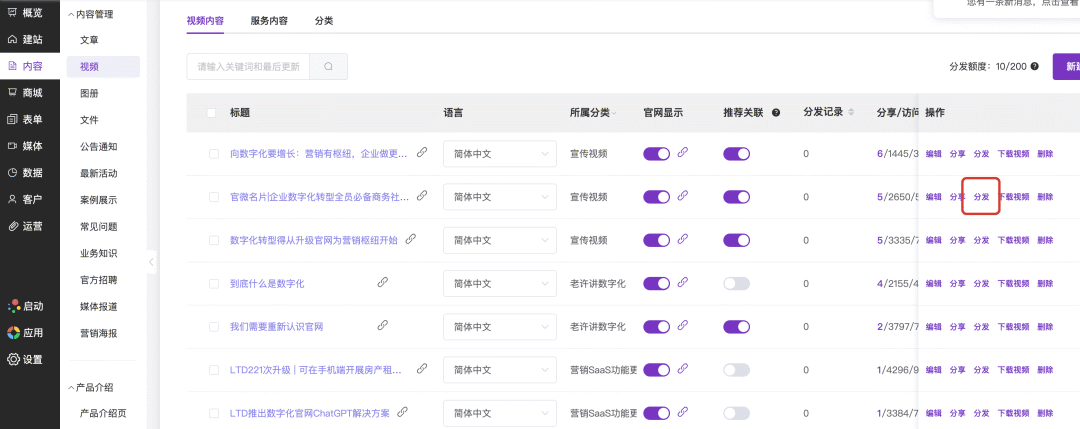Open 应用 colorful icon in sidebar
This screenshot has height=429, width=1080.
13,333
